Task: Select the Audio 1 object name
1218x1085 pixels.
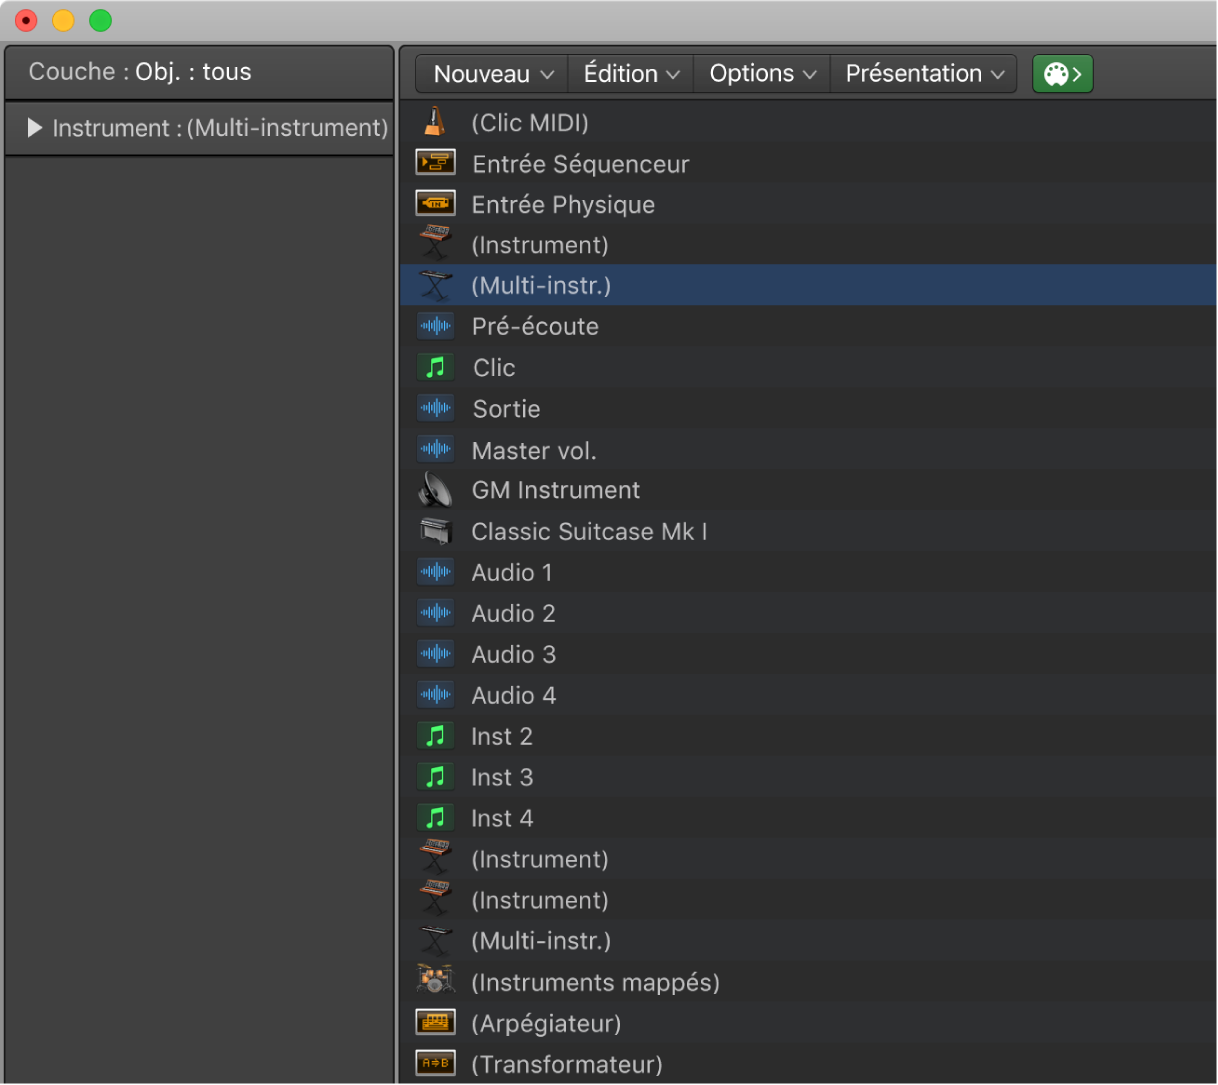Action: point(512,572)
